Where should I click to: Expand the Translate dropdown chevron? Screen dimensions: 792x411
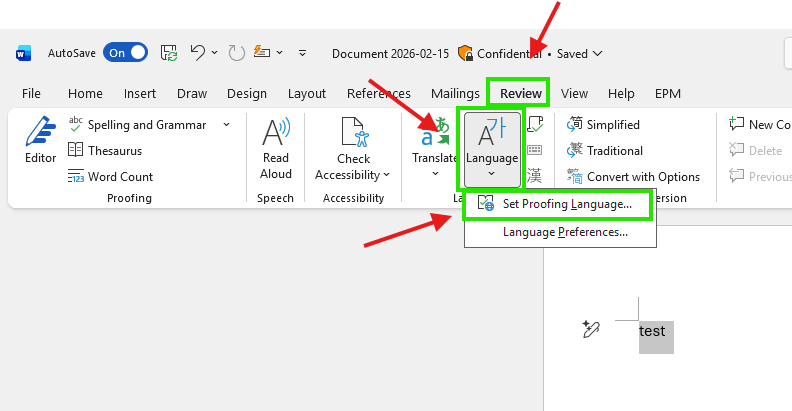[x=435, y=174]
